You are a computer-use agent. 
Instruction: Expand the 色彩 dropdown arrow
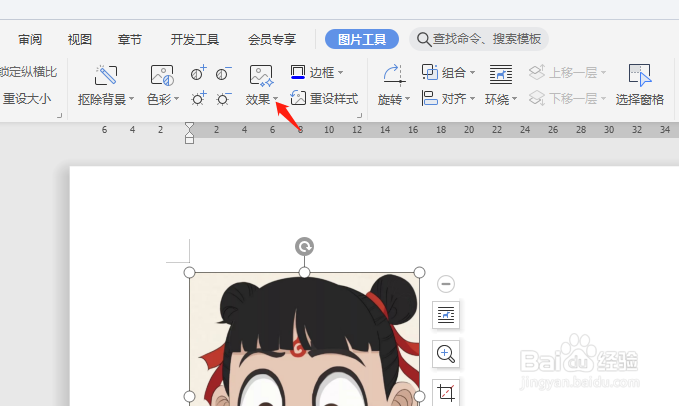point(176,99)
